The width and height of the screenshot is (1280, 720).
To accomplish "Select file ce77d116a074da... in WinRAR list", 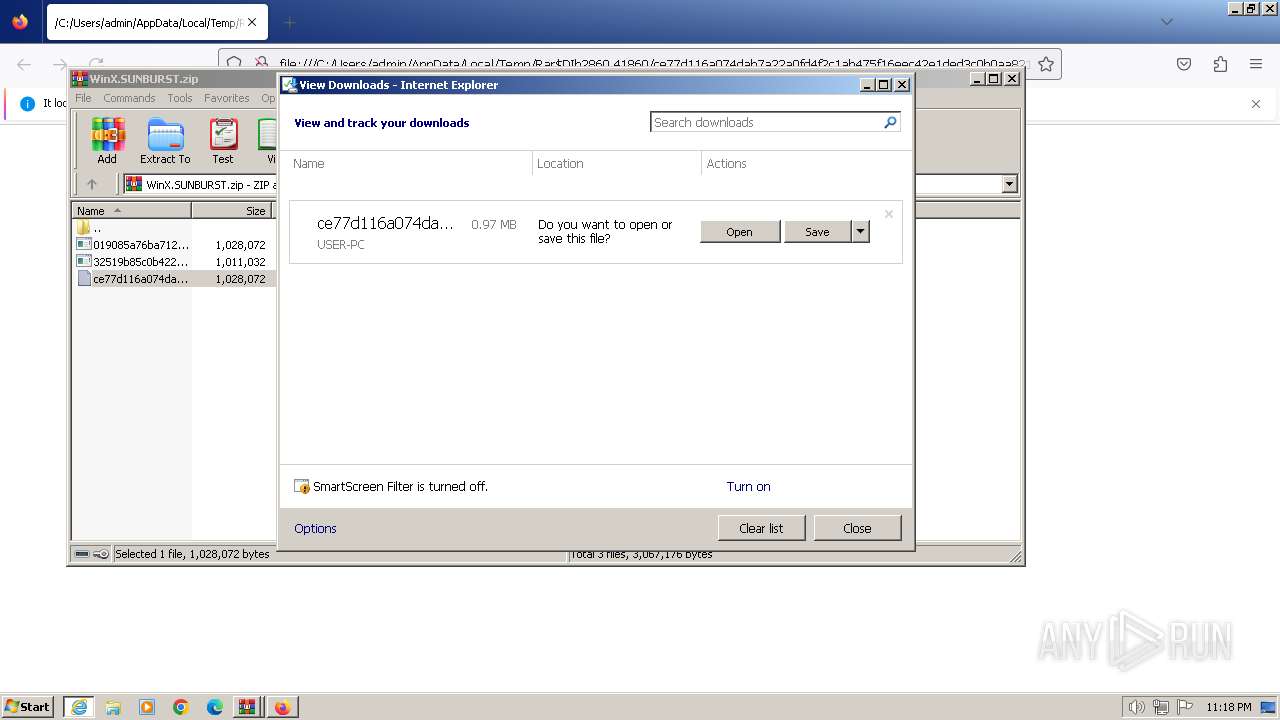I will coord(133,279).
